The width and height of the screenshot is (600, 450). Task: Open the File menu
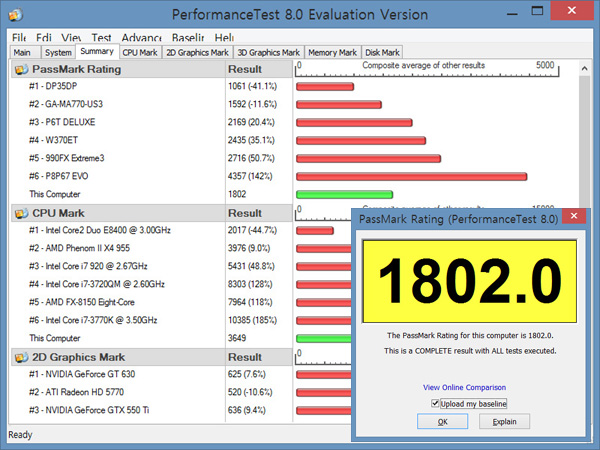coord(19,38)
